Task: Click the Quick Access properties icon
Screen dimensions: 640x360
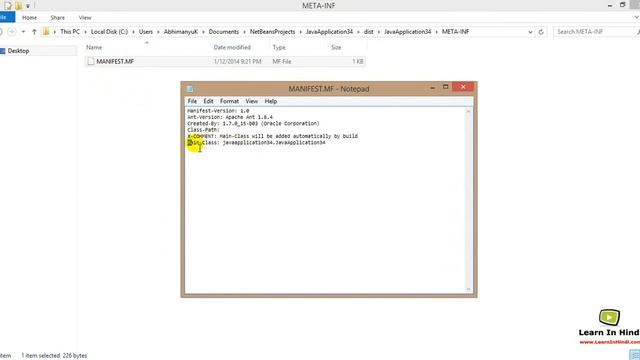Action: pyautogui.click(x=8, y=5)
